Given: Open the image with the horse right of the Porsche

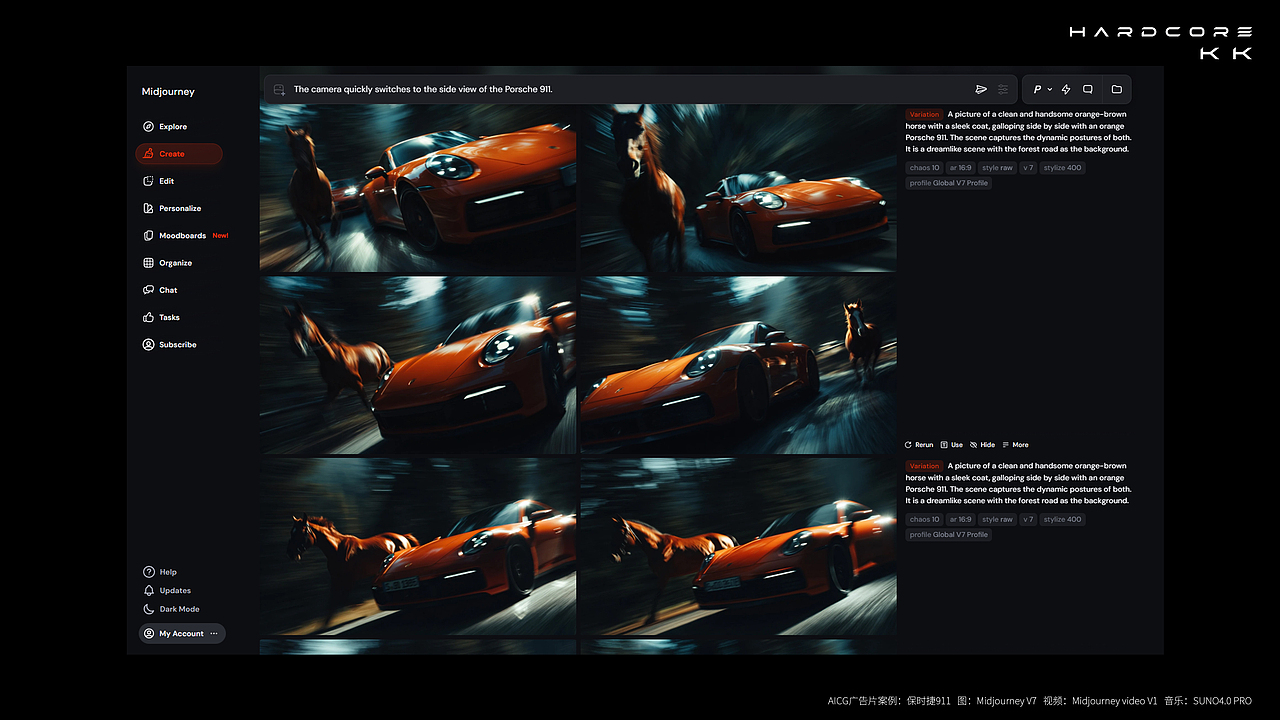Looking at the screenshot, I should 738,366.
